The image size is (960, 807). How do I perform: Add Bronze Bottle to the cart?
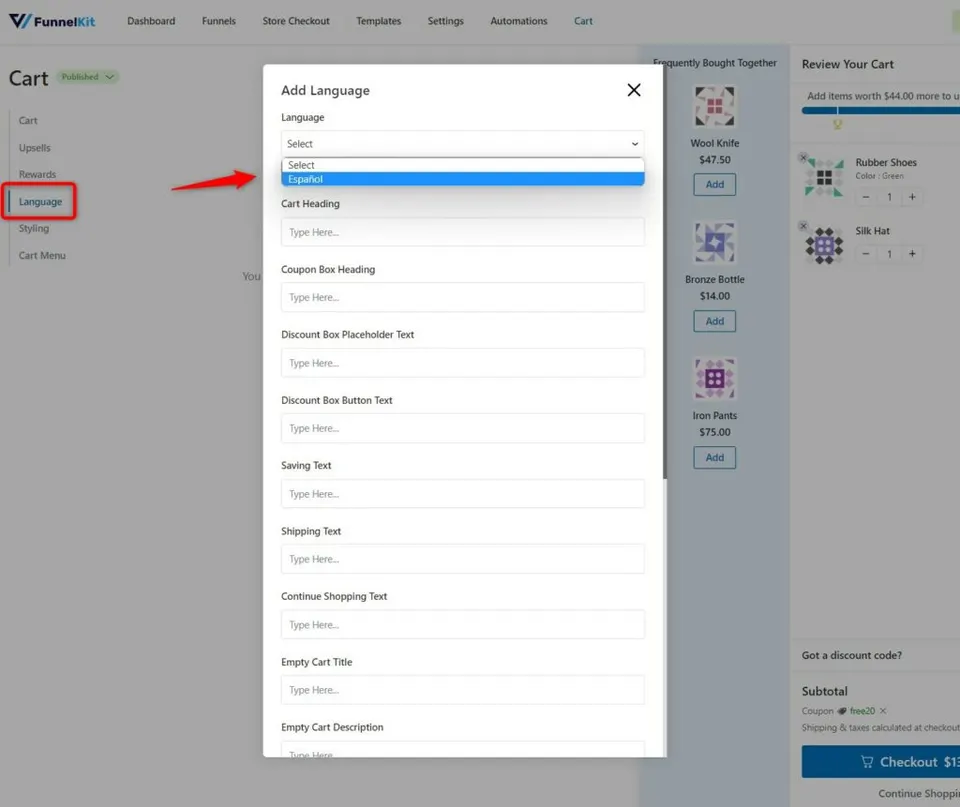[x=714, y=321]
